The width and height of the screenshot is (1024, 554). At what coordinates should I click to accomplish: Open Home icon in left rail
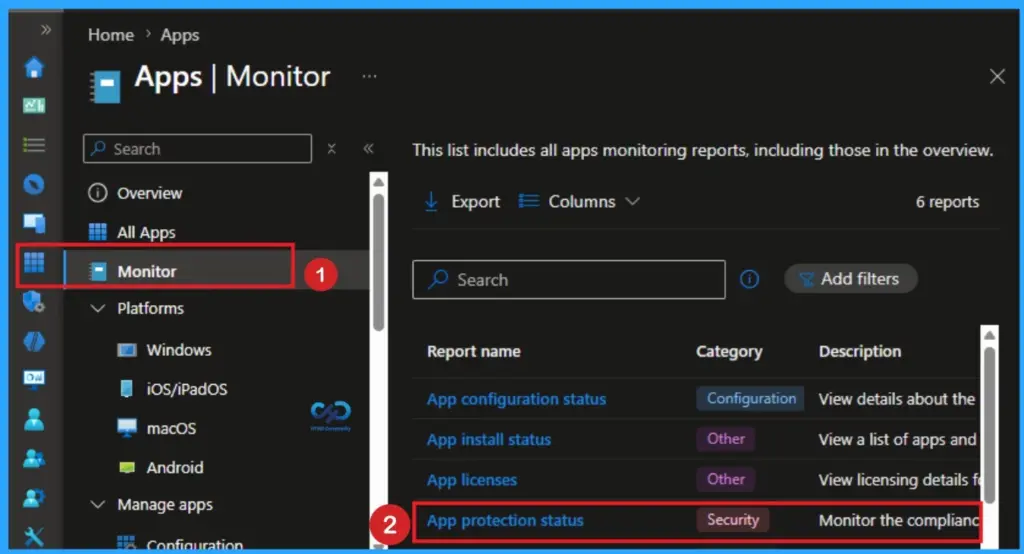point(34,67)
